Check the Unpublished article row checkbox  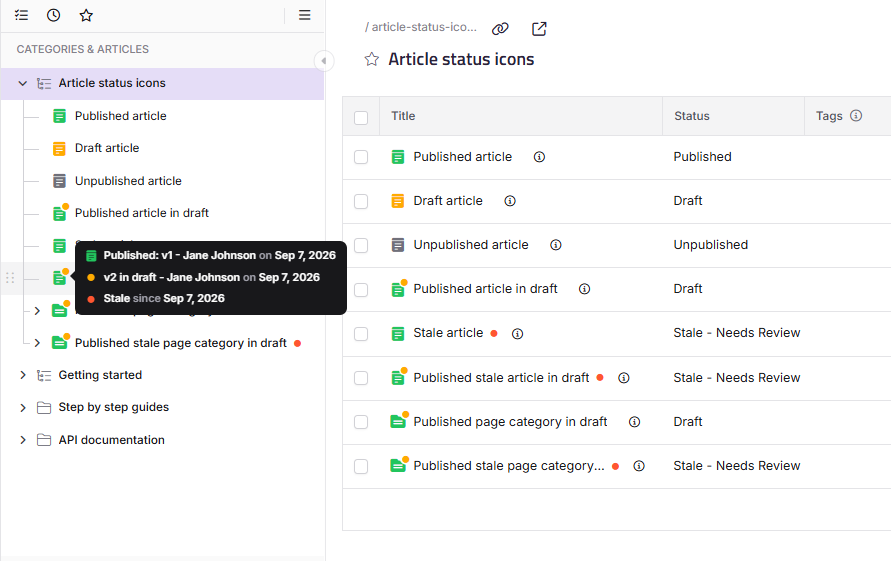pyautogui.click(x=361, y=246)
